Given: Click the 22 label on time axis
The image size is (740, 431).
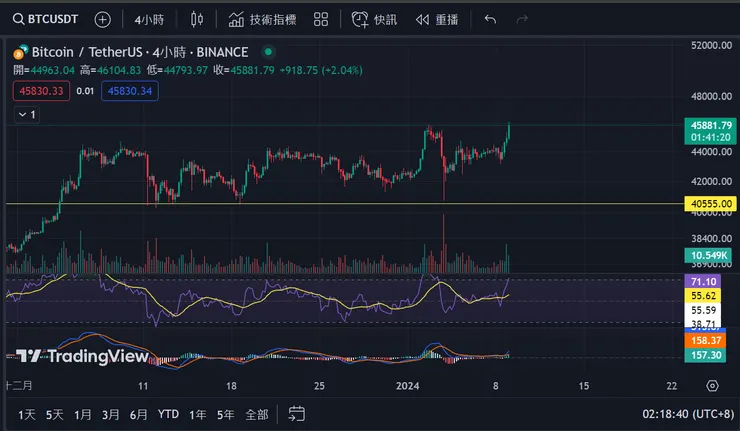Looking at the screenshot, I should tap(672, 386).
